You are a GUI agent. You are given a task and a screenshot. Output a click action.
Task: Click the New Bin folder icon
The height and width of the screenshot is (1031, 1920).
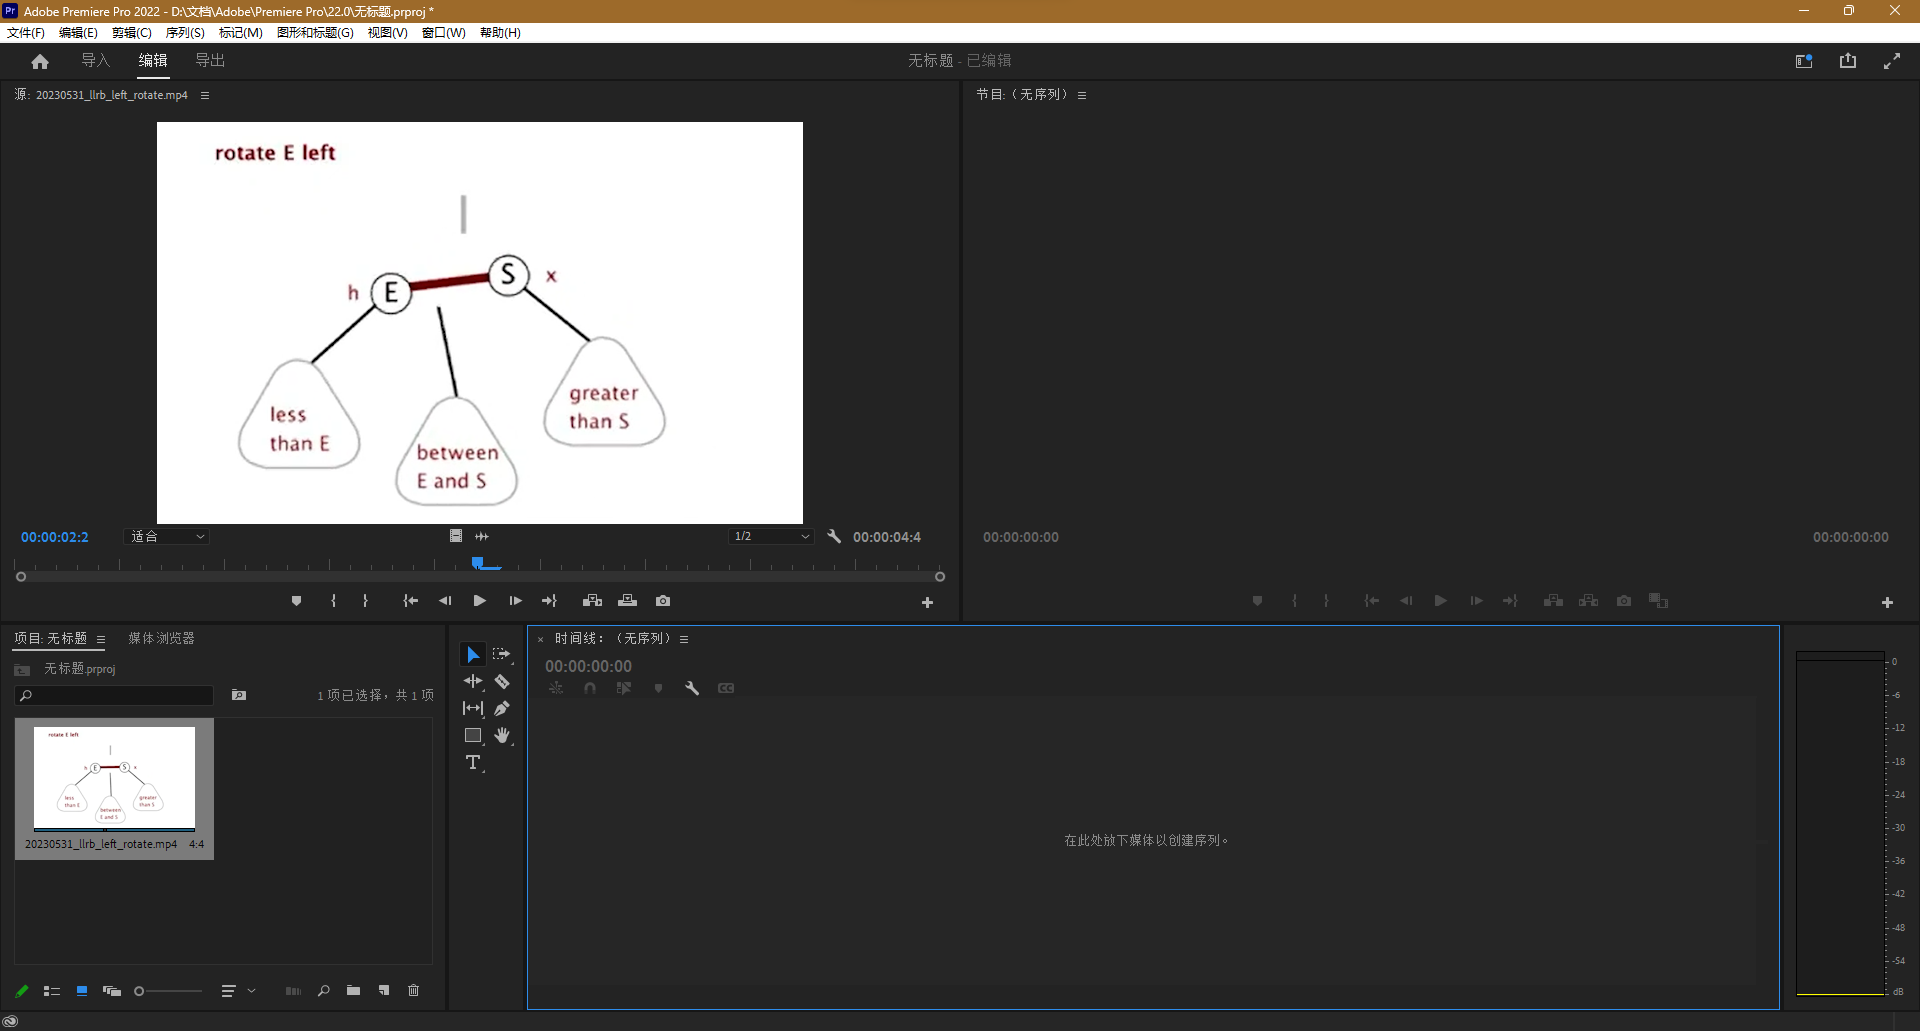pyautogui.click(x=353, y=991)
